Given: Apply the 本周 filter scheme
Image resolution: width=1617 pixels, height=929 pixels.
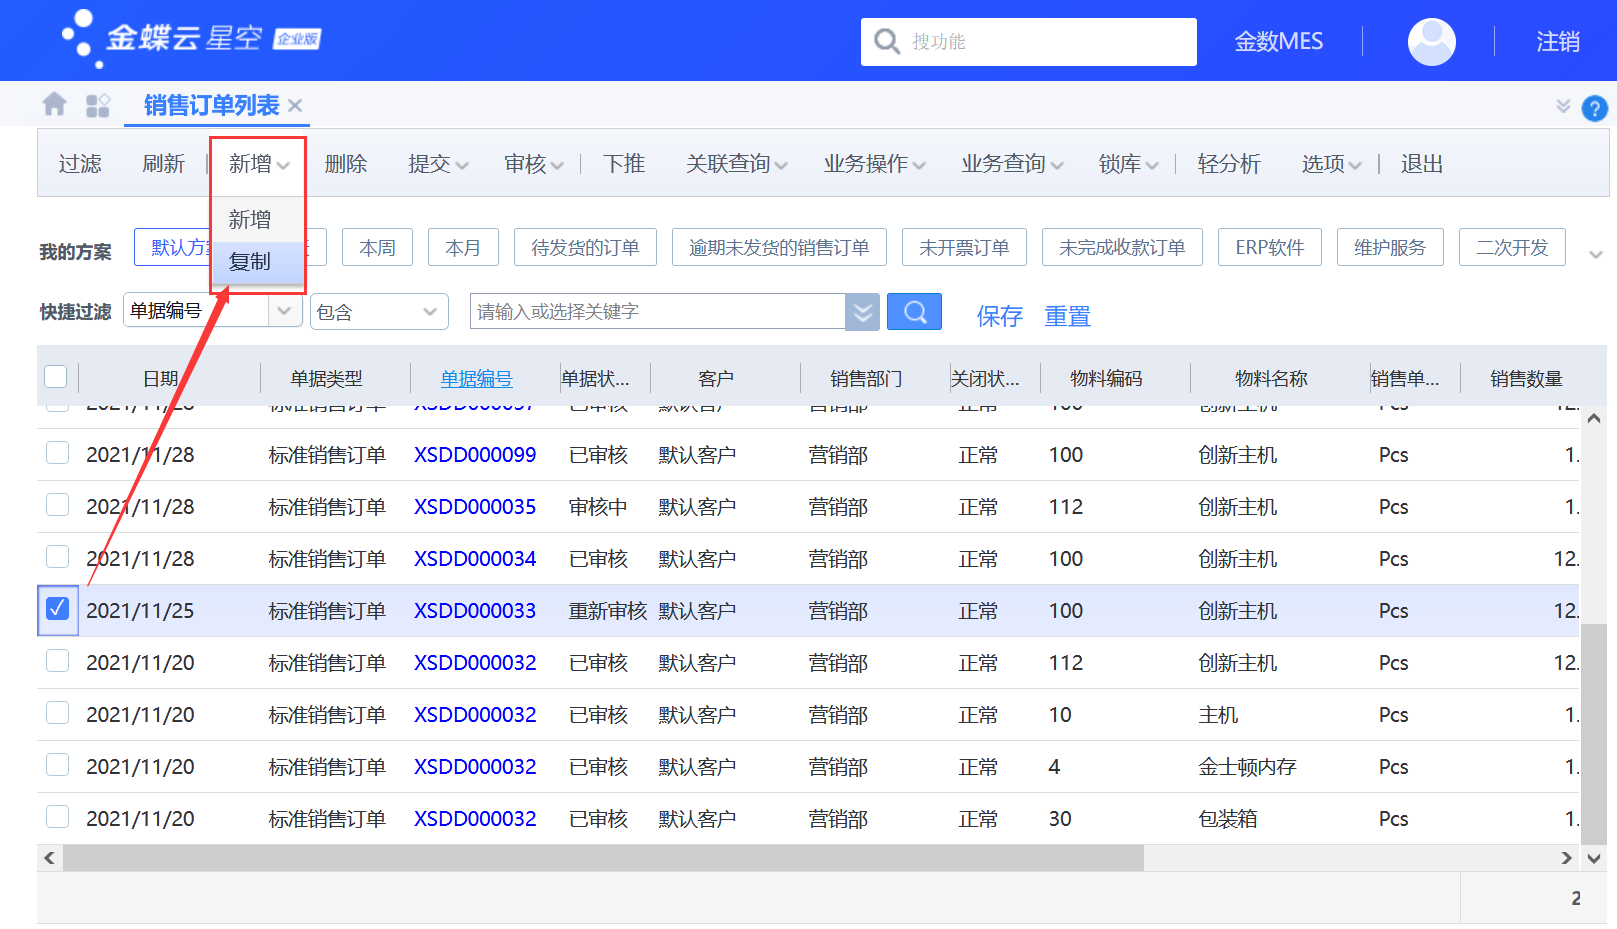Looking at the screenshot, I should (377, 247).
